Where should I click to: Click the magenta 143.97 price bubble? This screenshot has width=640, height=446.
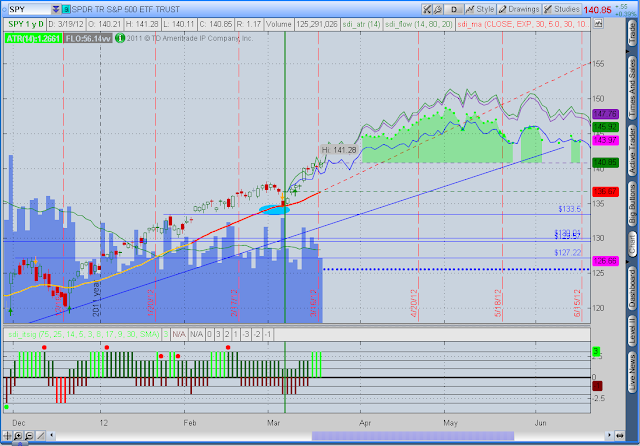click(605, 140)
